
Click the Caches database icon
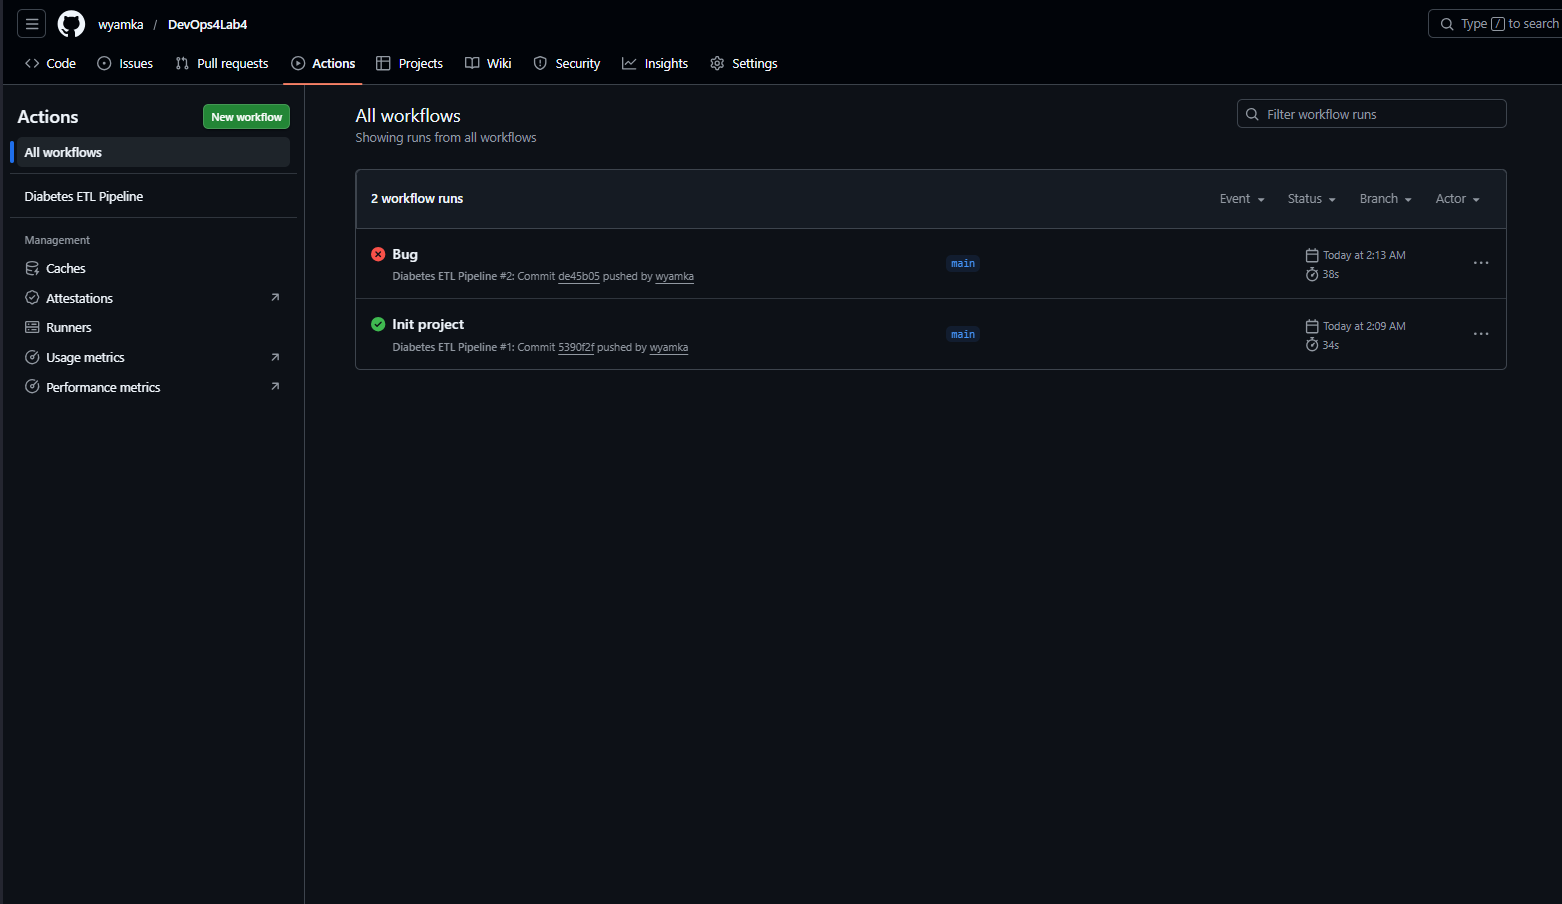pyautogui.click(x=32, y=268)
